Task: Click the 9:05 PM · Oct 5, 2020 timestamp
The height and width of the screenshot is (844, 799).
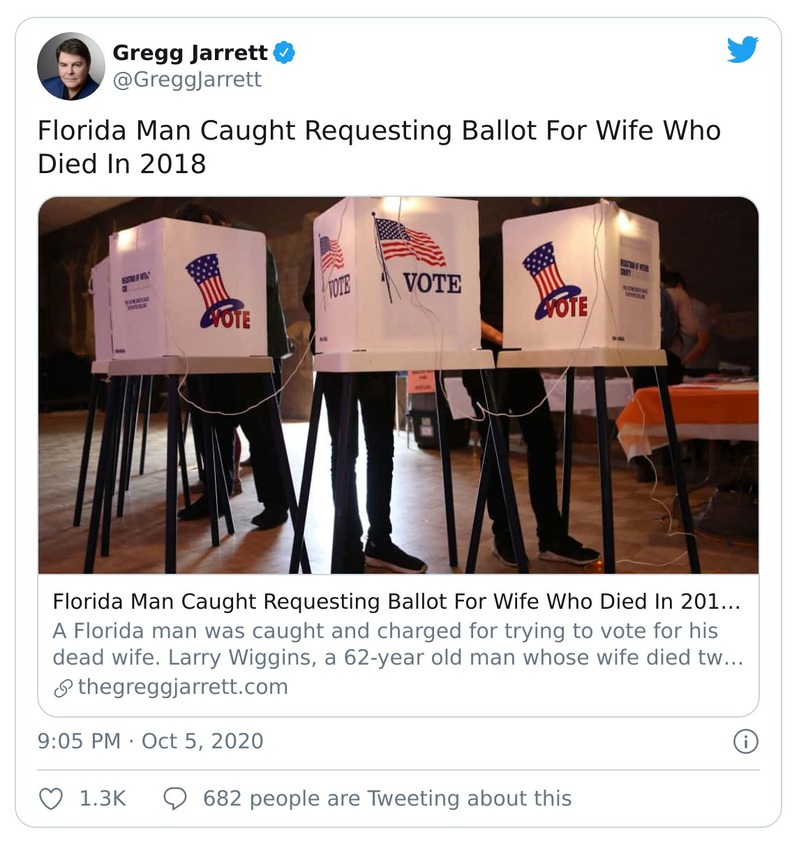Action: pyautogui.click(x=151, y=741)
